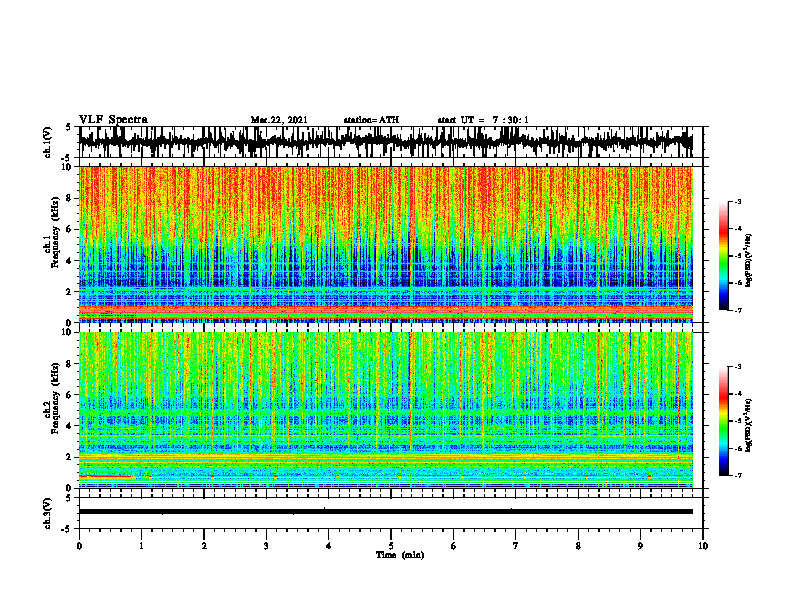This screenshot has height=612, width=792.
Task: Click the ch.1 spectrogram color scale bar
Action: click(x=724, y=256)
